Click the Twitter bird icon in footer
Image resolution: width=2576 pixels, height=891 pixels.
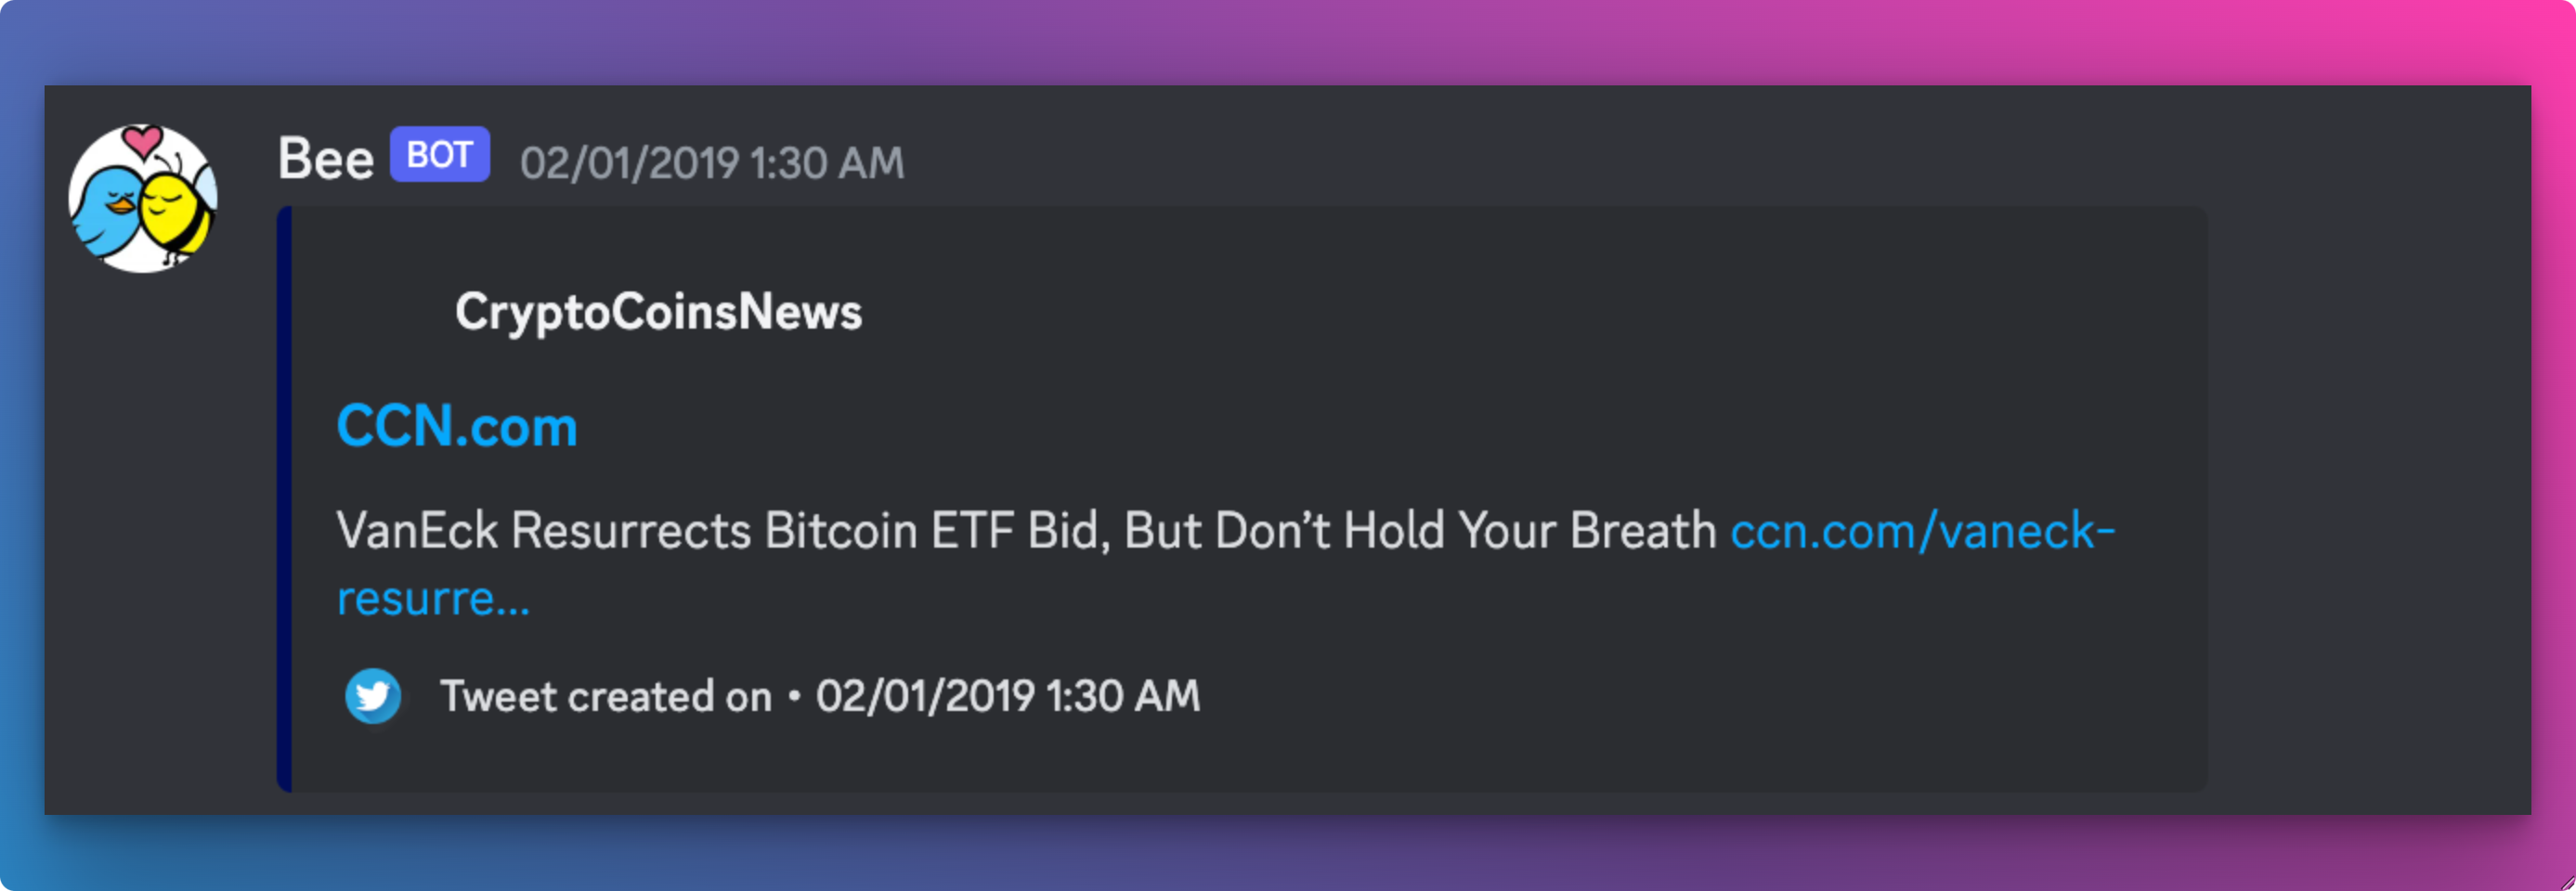pos(373,696)
